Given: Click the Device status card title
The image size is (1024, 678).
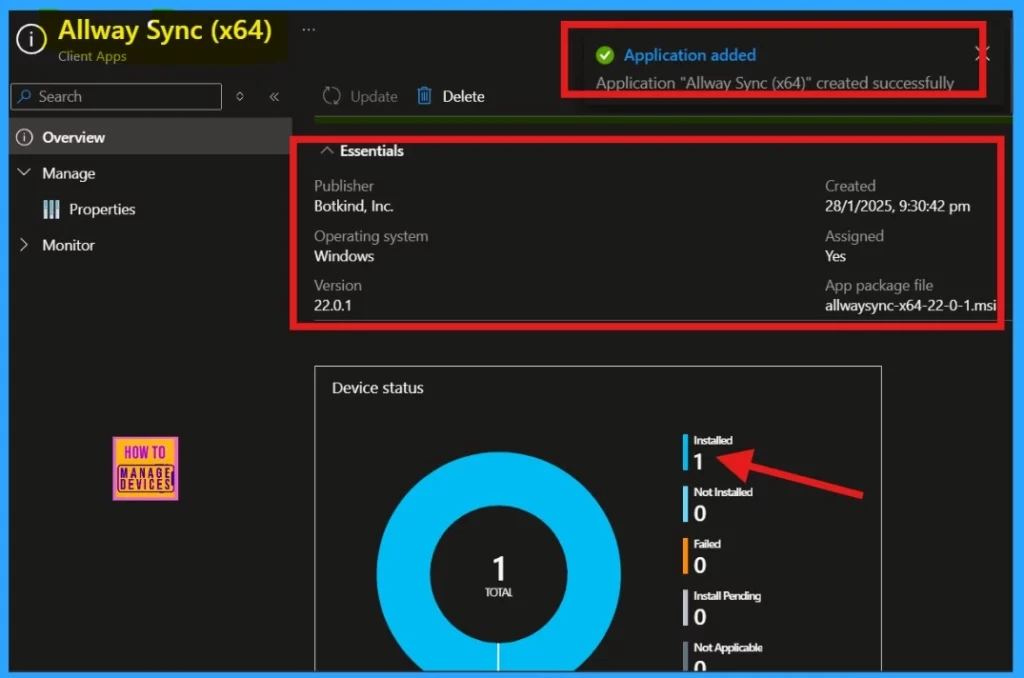Looking at the screenshot, I should click(x=377, y=388).
